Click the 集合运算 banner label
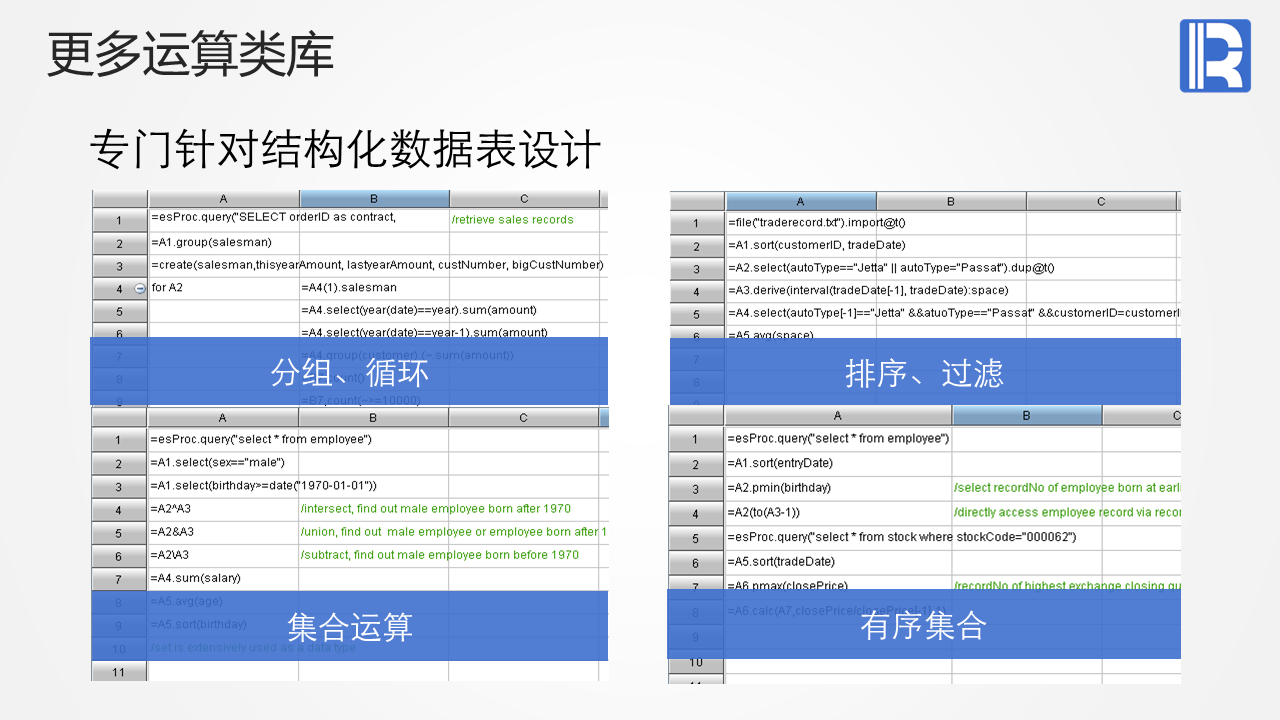Image resolution: width=1280 pixels, height=720 pixels. pyautogui.click(x=350, y=627)
